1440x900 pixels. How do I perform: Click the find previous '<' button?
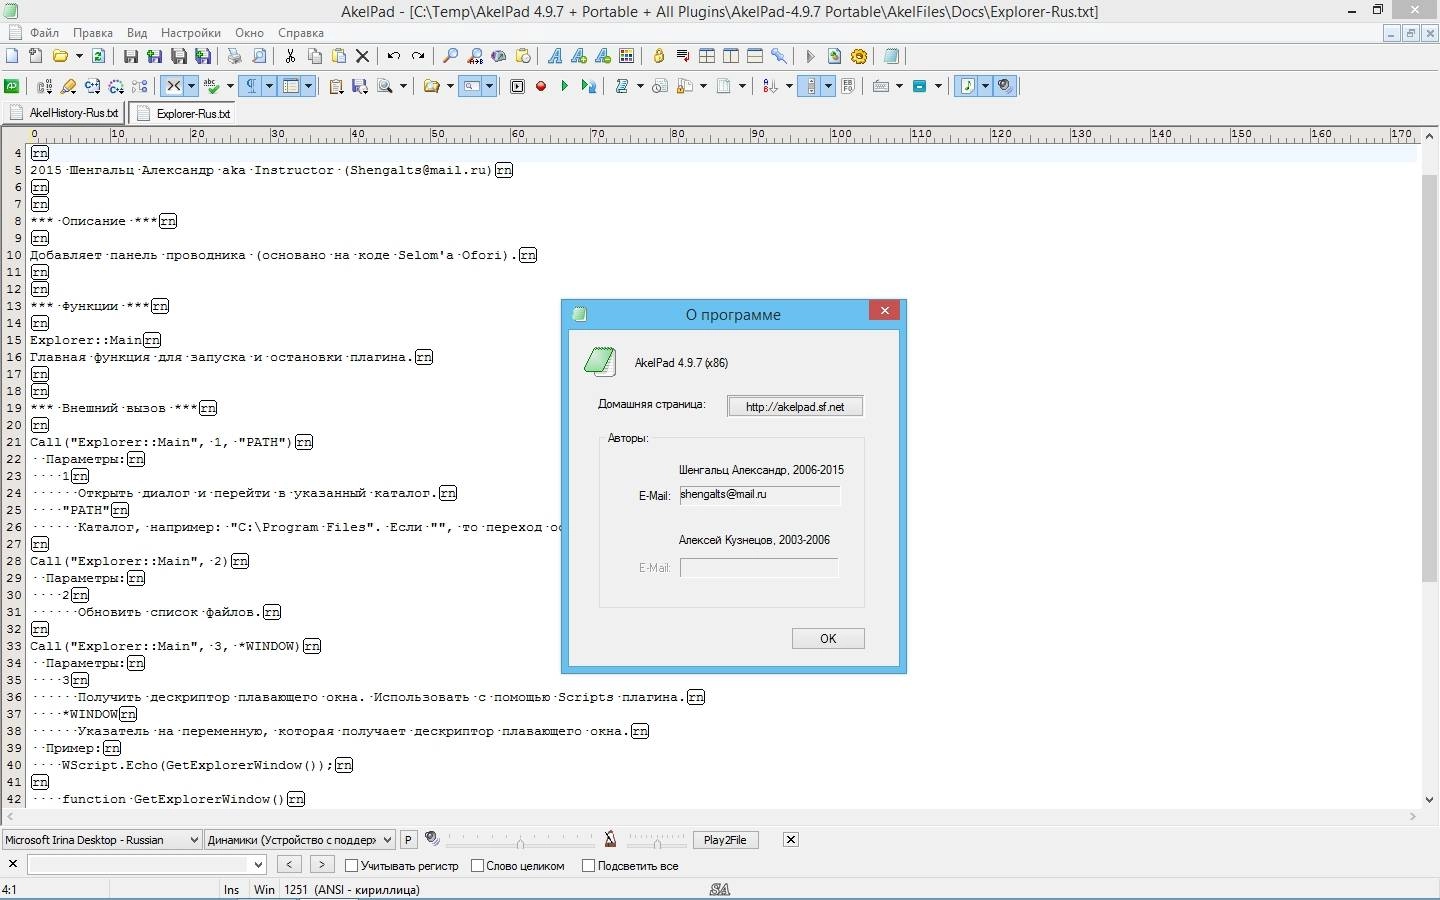(x=288, y=864)
